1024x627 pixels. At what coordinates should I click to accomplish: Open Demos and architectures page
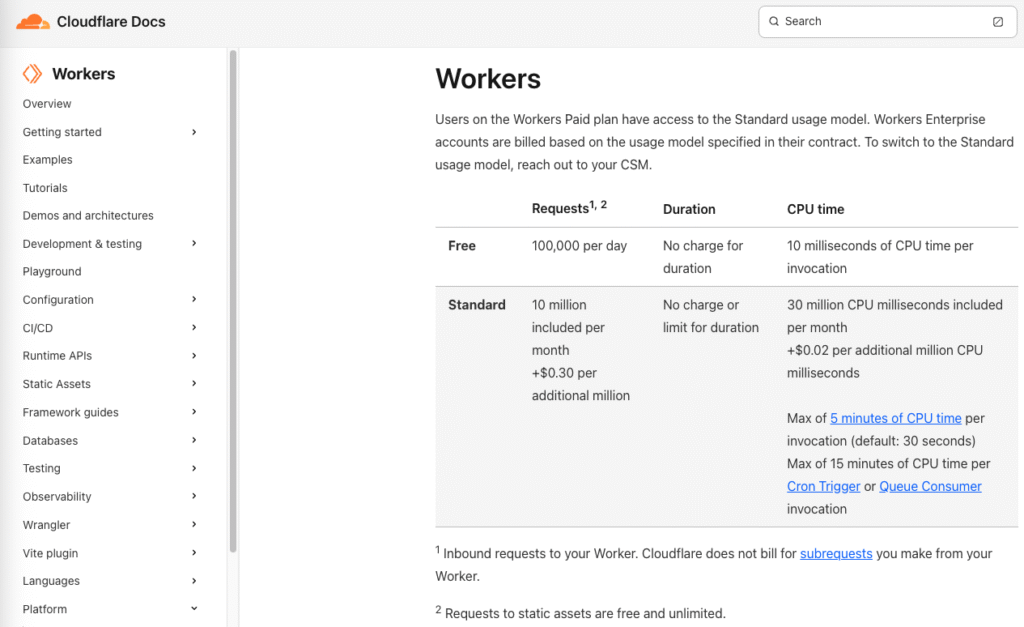pos(88,216)
